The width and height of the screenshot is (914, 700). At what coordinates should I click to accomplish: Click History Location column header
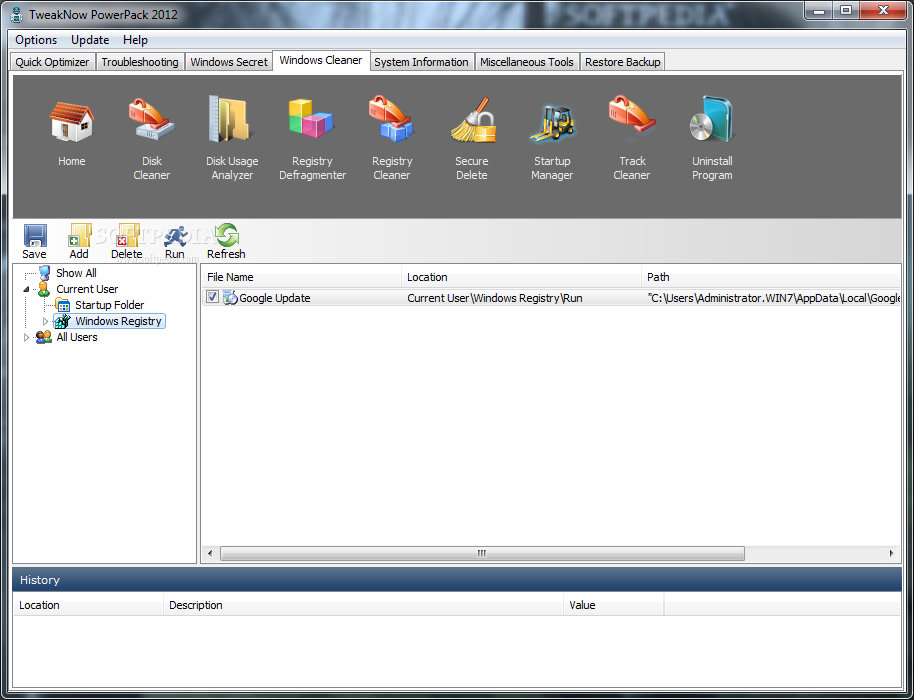(89, 605)
